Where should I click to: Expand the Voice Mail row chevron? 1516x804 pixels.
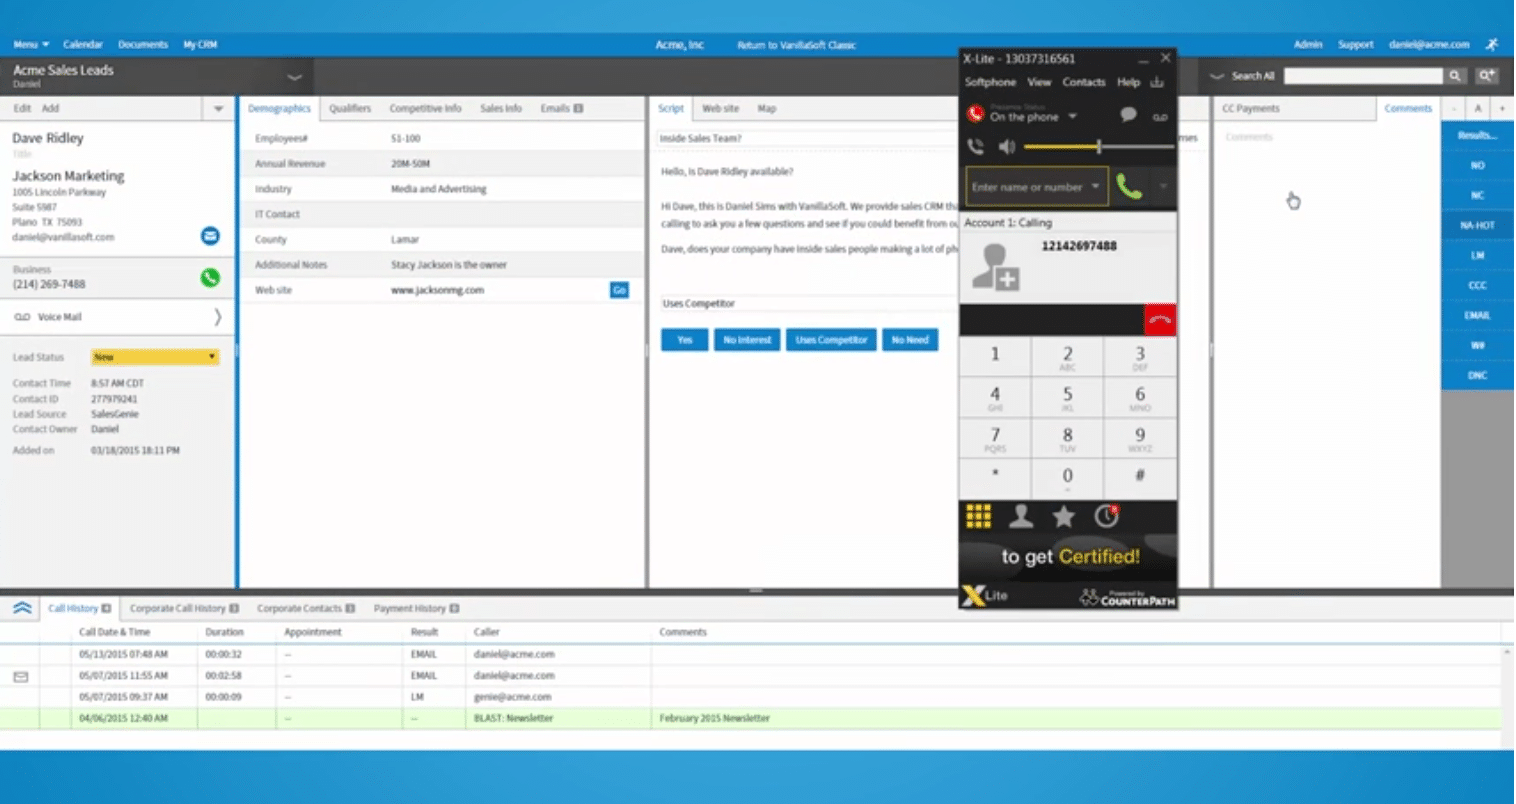click(218, 317)
